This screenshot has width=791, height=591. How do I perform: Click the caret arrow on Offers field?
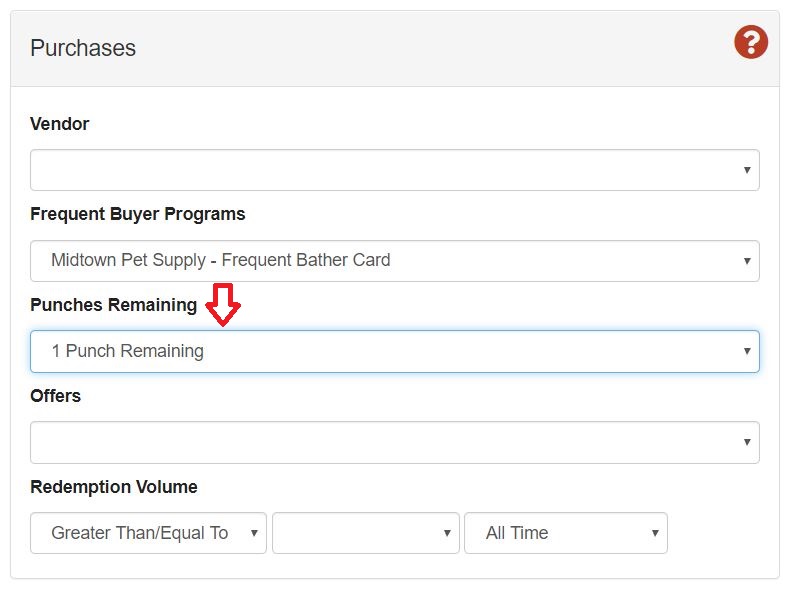pos(746,442)
